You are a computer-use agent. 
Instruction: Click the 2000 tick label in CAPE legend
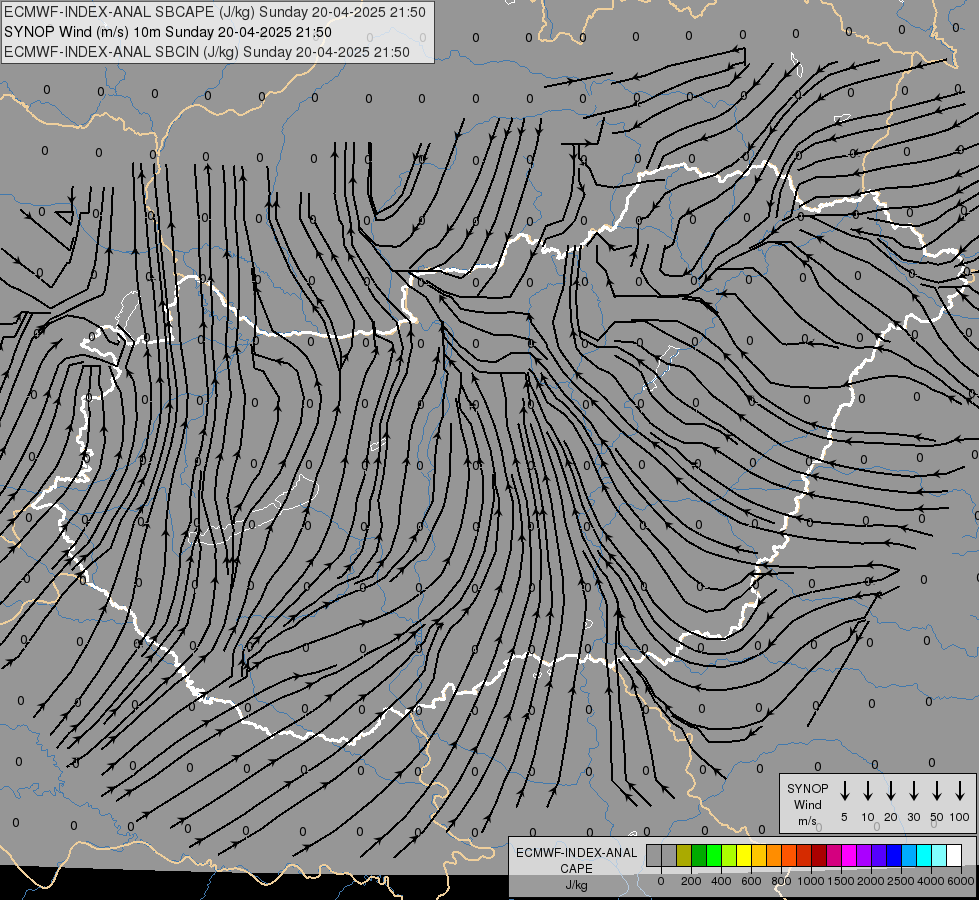click(x=871, y=881)
